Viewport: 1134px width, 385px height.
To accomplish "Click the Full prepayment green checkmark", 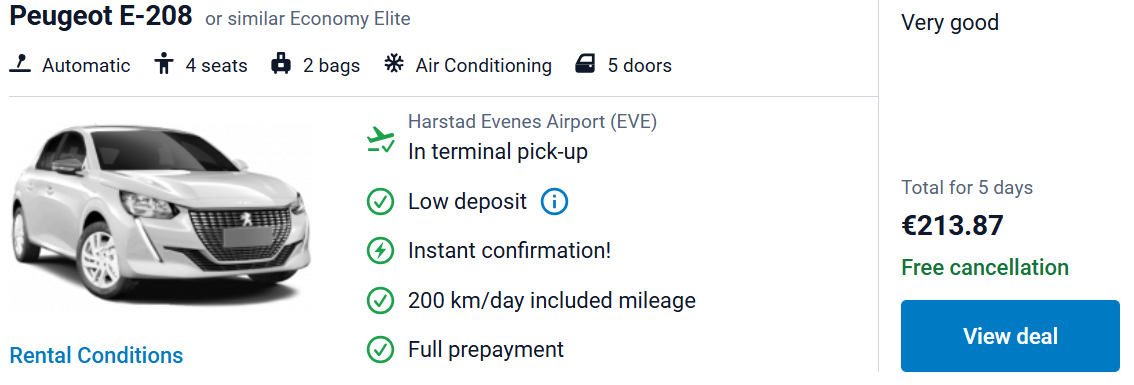I will 380,350.
